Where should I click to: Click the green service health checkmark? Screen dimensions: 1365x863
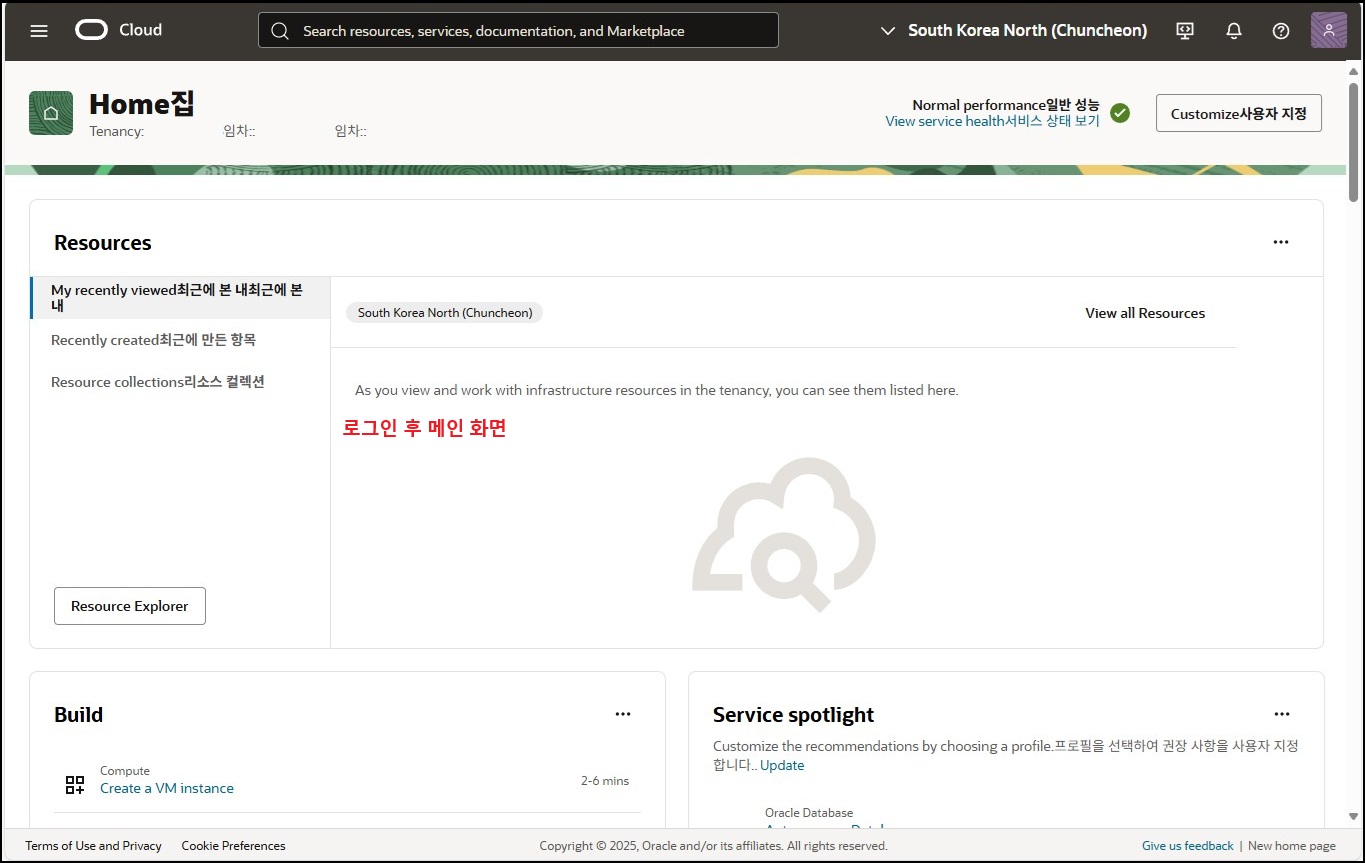click(x=1120, y=113)
